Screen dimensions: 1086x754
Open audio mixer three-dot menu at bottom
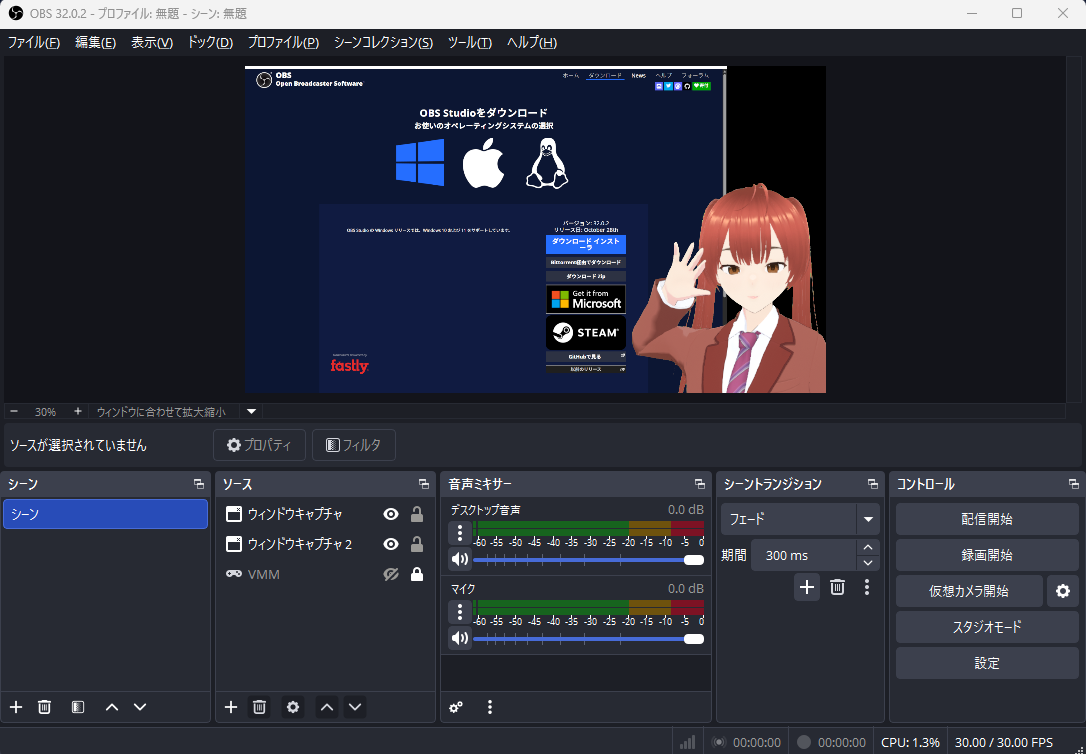490,707
